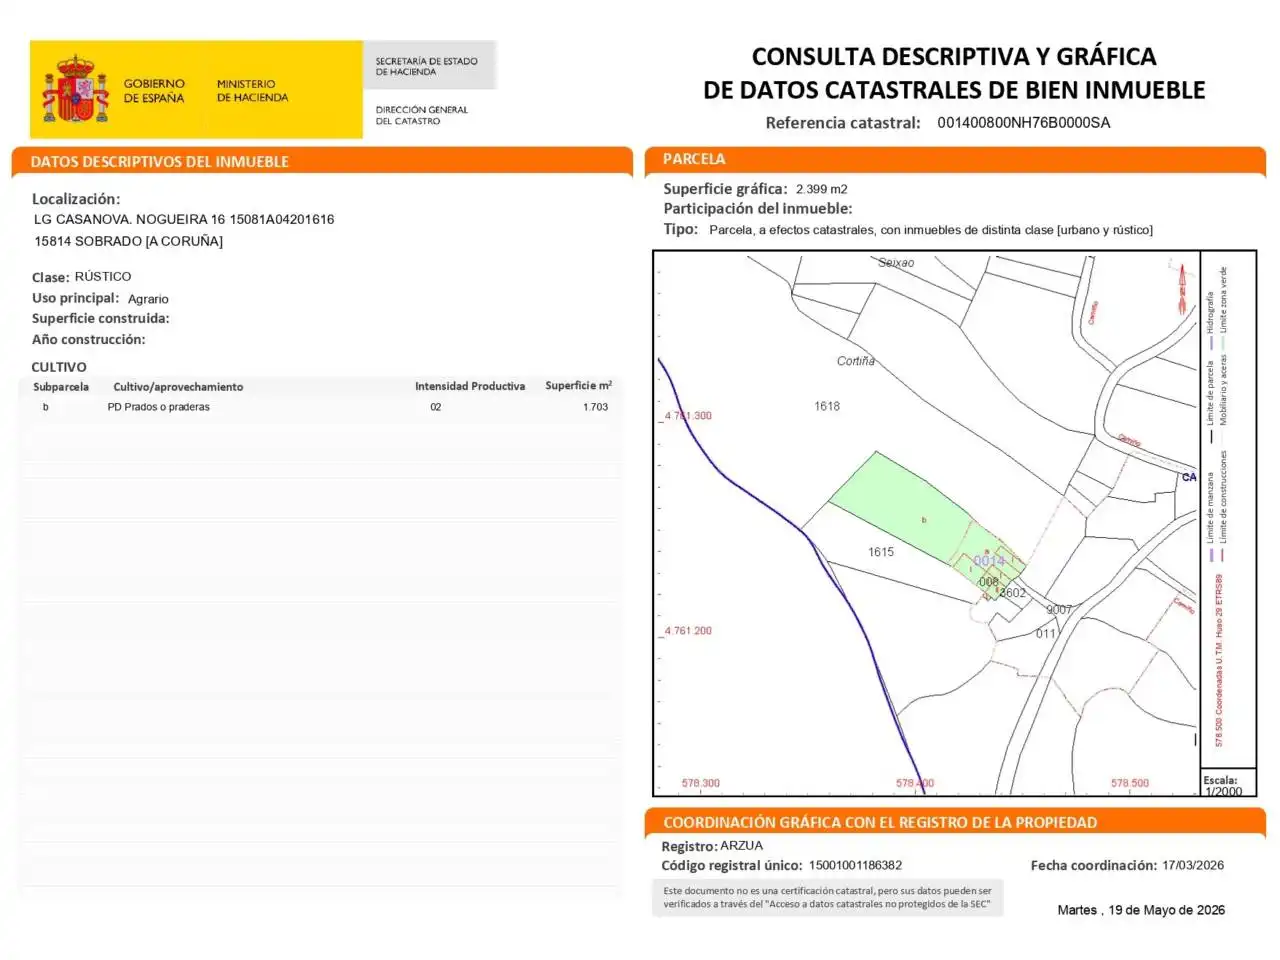Image resolution: width=1280 pixels, height=960 pixels.
Task: Click parcel label 9007 on the map
Action: 1059,609
